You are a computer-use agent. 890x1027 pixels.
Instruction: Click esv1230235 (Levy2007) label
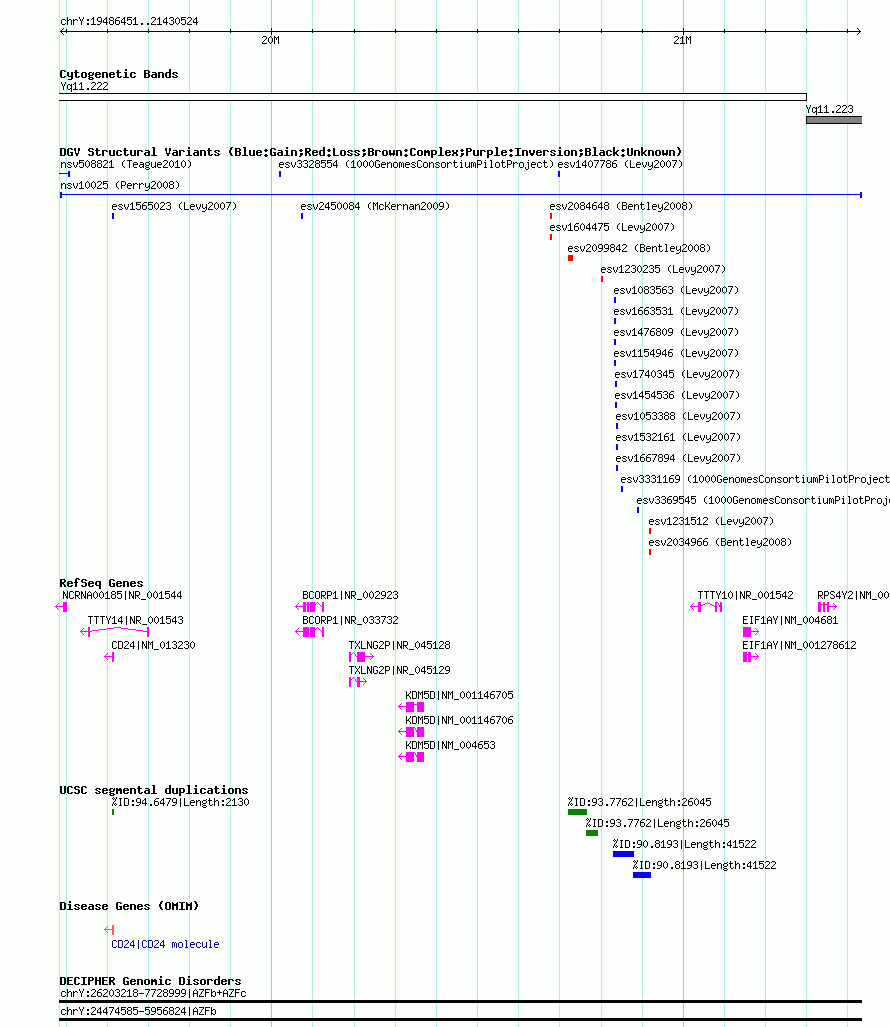pyautogui.click(x=663, y=269)
